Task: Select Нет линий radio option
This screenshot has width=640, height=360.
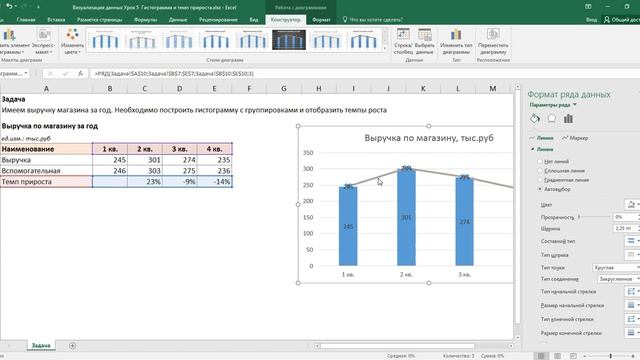Action: pyautogui.click(x=540, y=161)
